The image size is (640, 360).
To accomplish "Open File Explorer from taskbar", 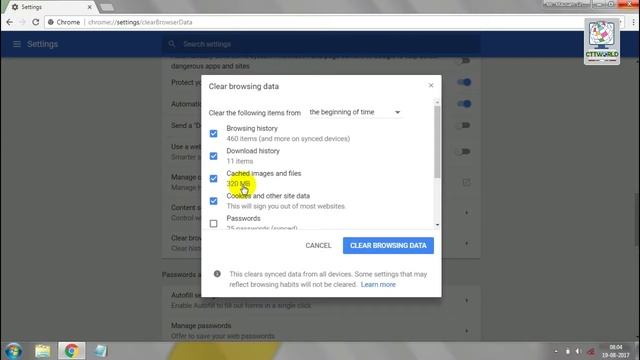I will tap(42, 351).
